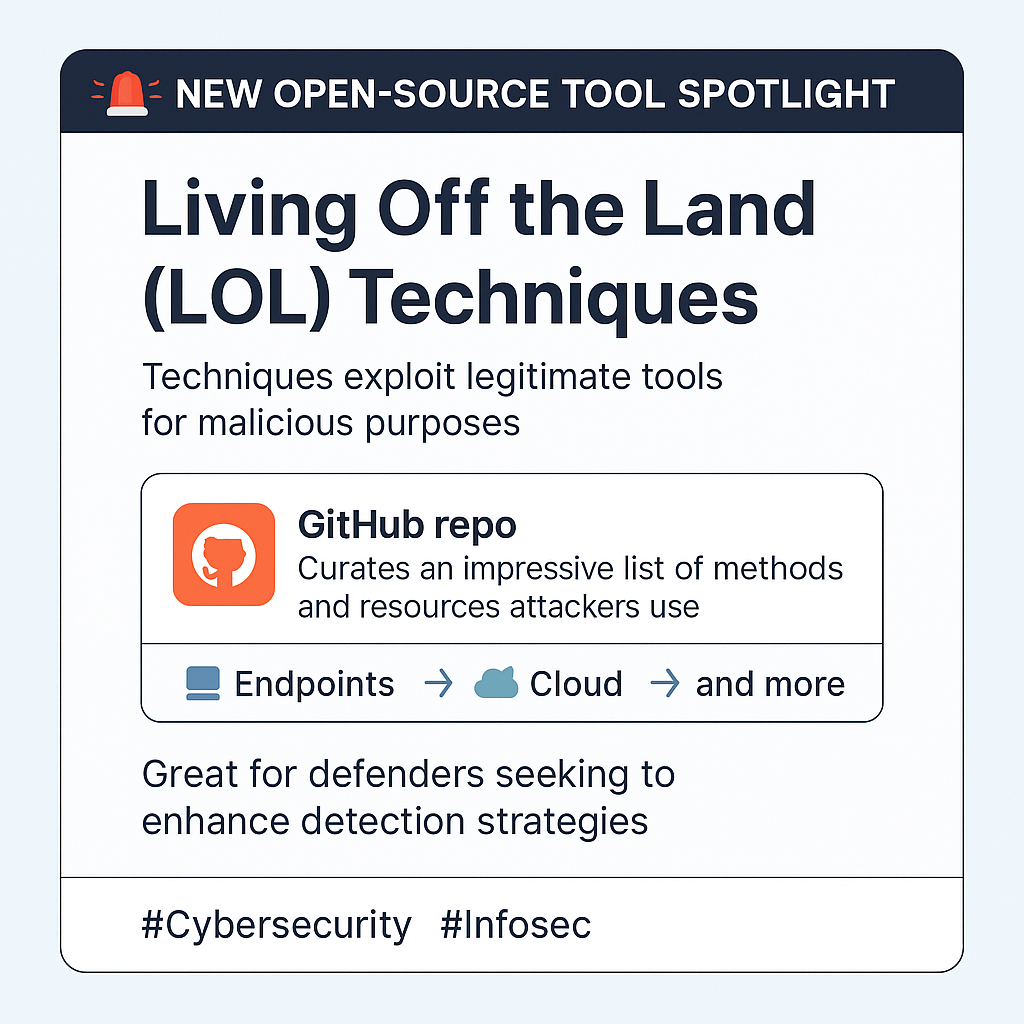
Task: Click the arrow before 'and more'
Action: pyautogui.click(x=665, y=684)
